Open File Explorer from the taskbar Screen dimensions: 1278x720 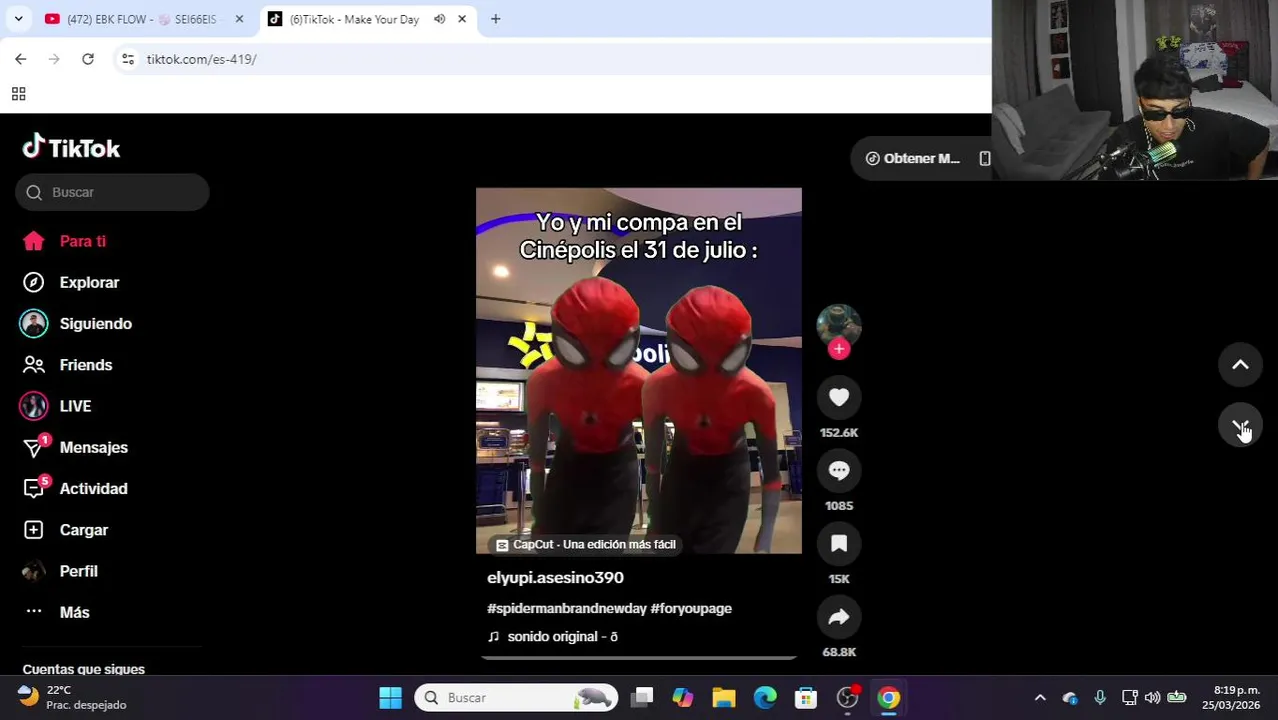pyautogui.click(x=724, y=698)
